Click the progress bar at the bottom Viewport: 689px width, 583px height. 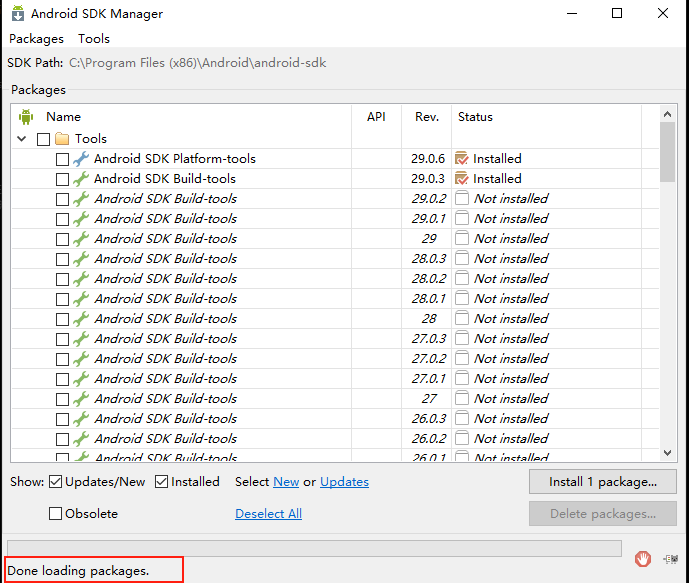point(314,548)
